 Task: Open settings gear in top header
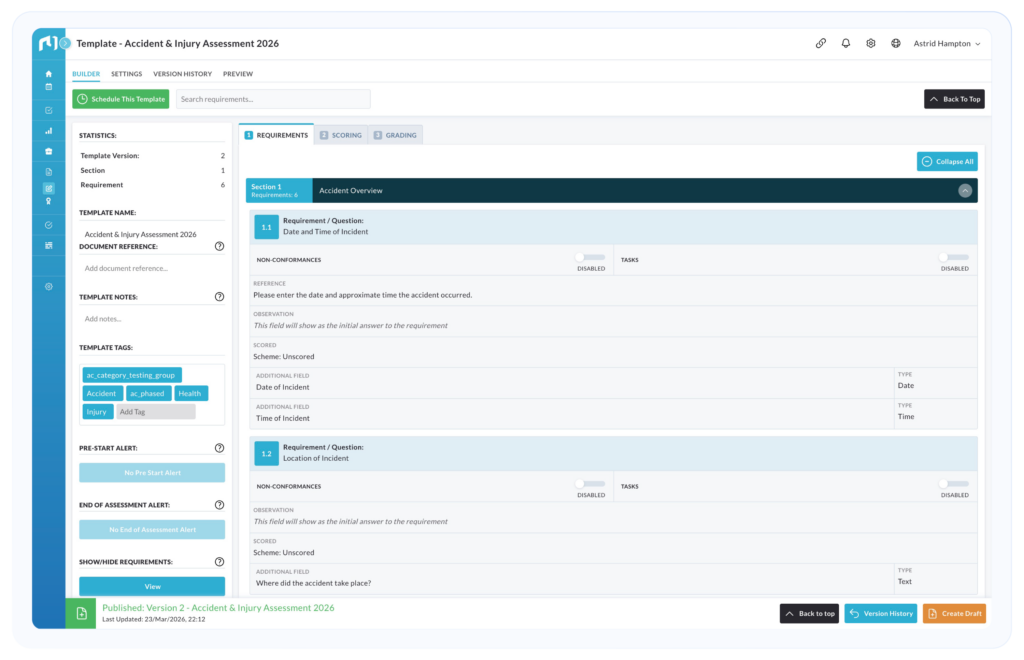point(871,43)
